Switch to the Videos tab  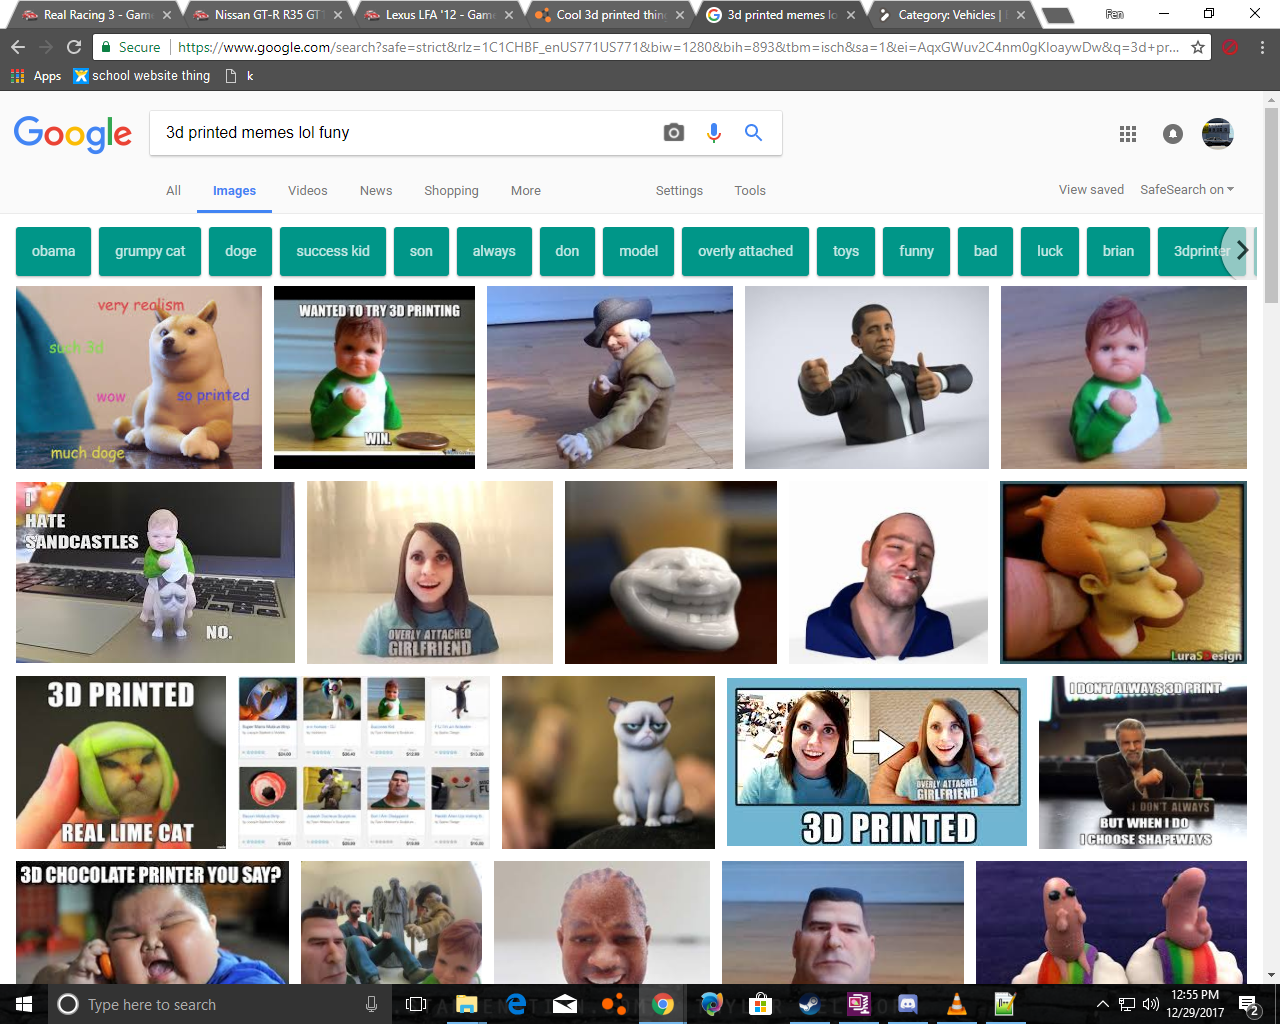point(308,191)
